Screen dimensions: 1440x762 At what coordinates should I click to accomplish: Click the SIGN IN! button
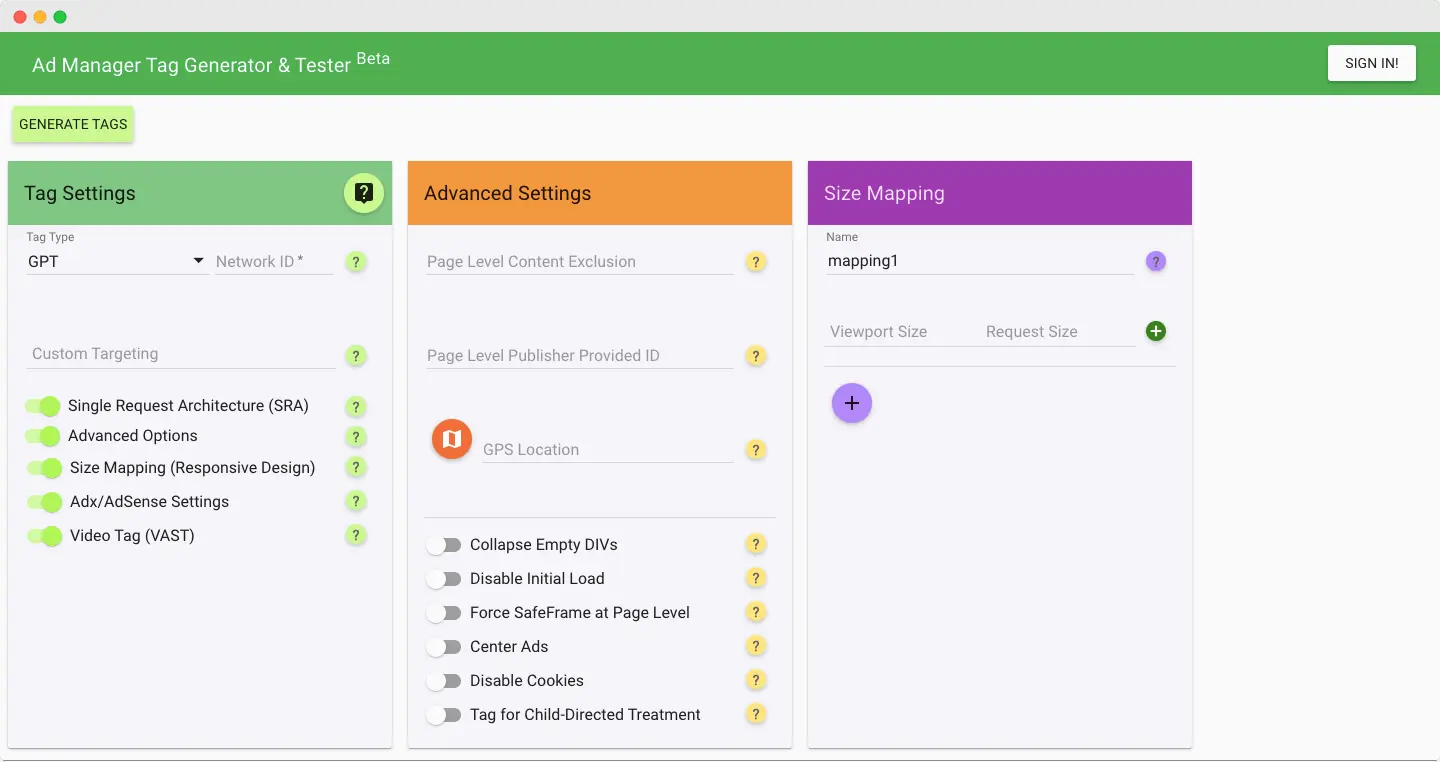tap(1371, 63)
